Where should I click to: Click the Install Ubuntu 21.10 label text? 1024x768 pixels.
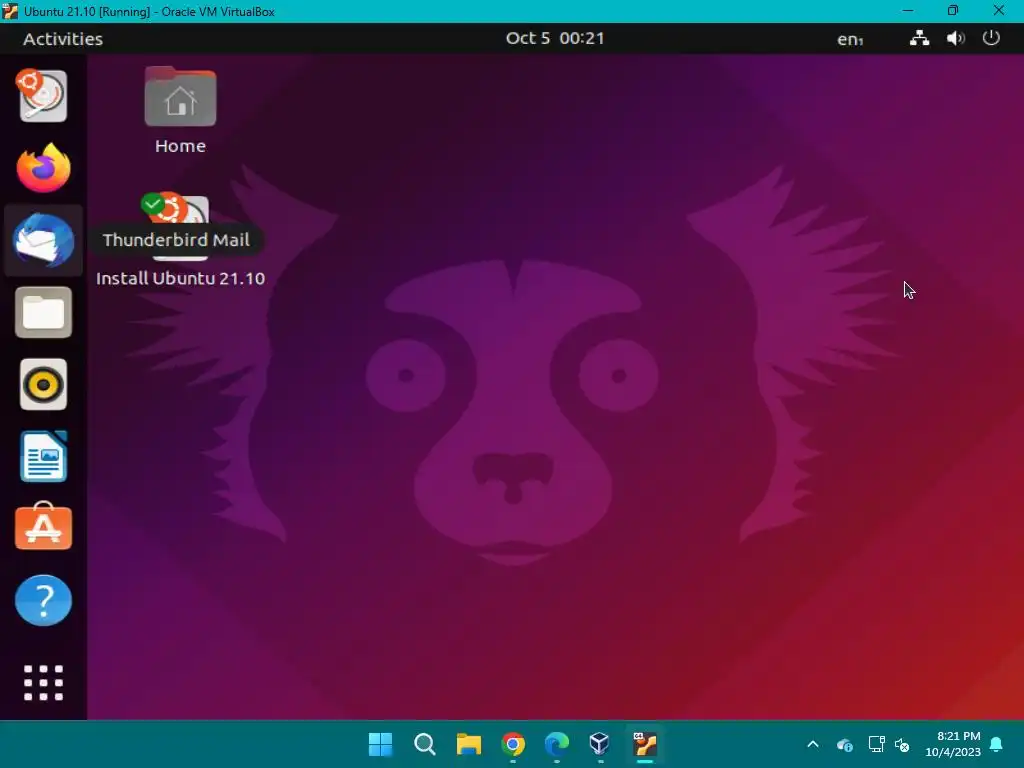pyautogui.click(x=180, y=278)
